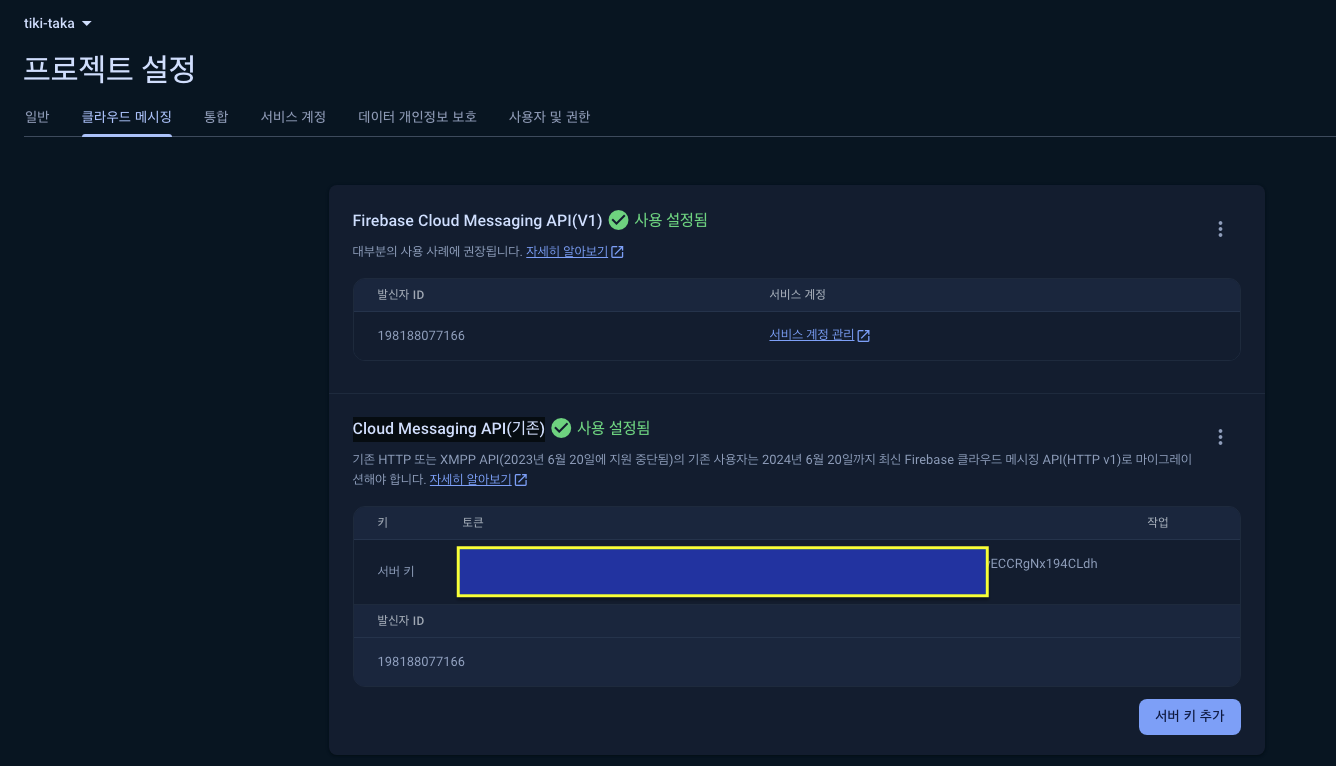
Task: Click the 사용 설정됨 status next to V1 API
Action: click(x=671, y=220)
